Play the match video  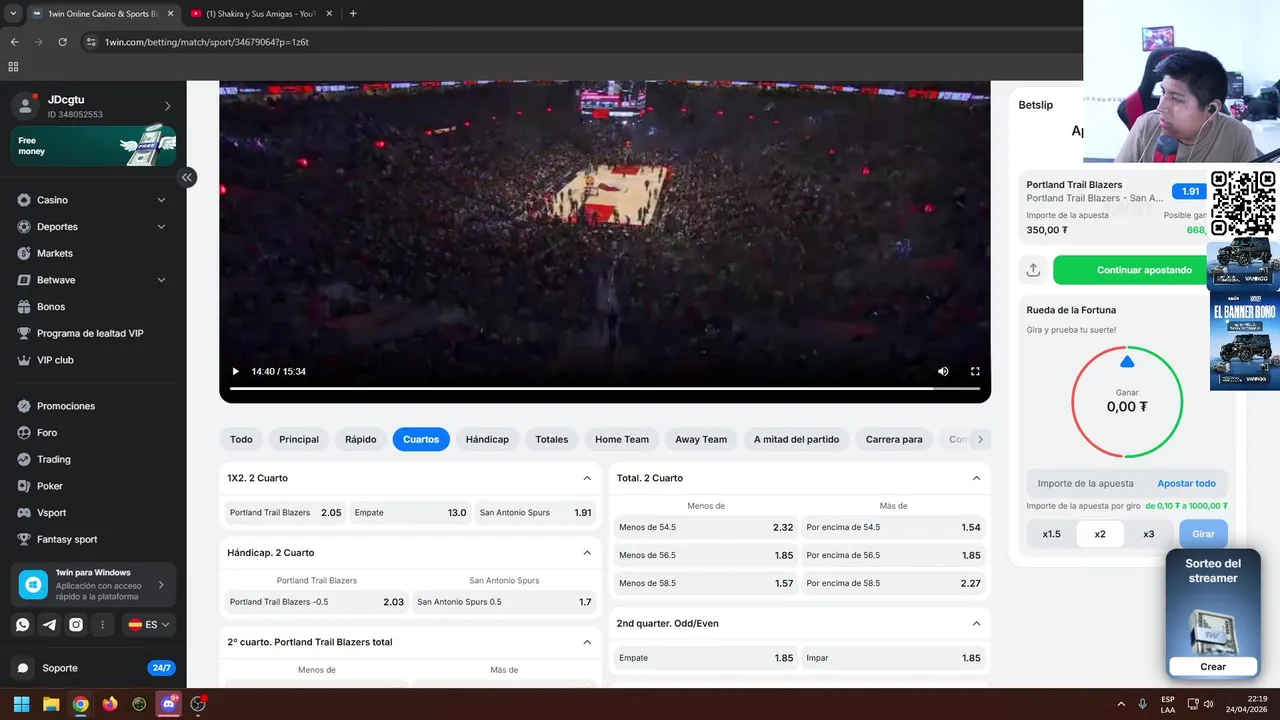point(236,372)
